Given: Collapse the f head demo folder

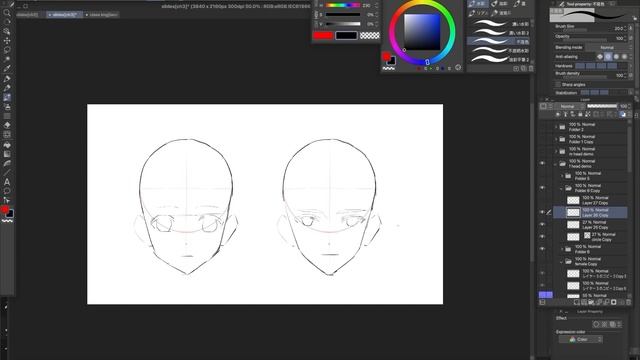Looking at the screenshot, I should (556, 164).
